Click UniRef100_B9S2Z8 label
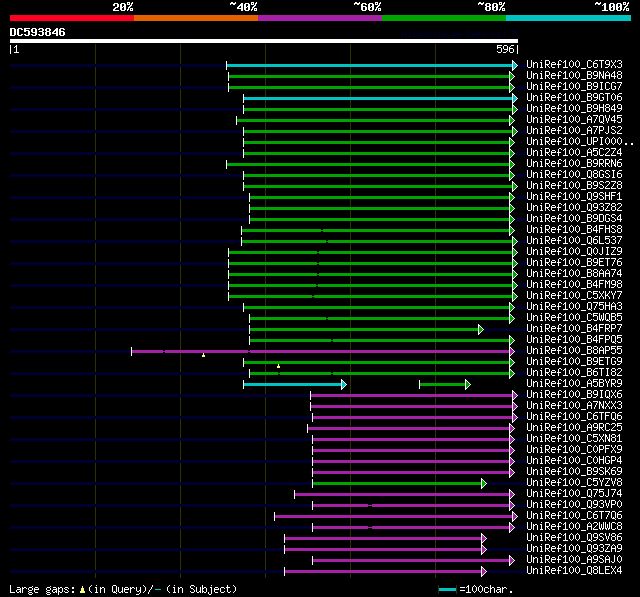Viewport: 640px width, 597px height. (x=574, y=186)
